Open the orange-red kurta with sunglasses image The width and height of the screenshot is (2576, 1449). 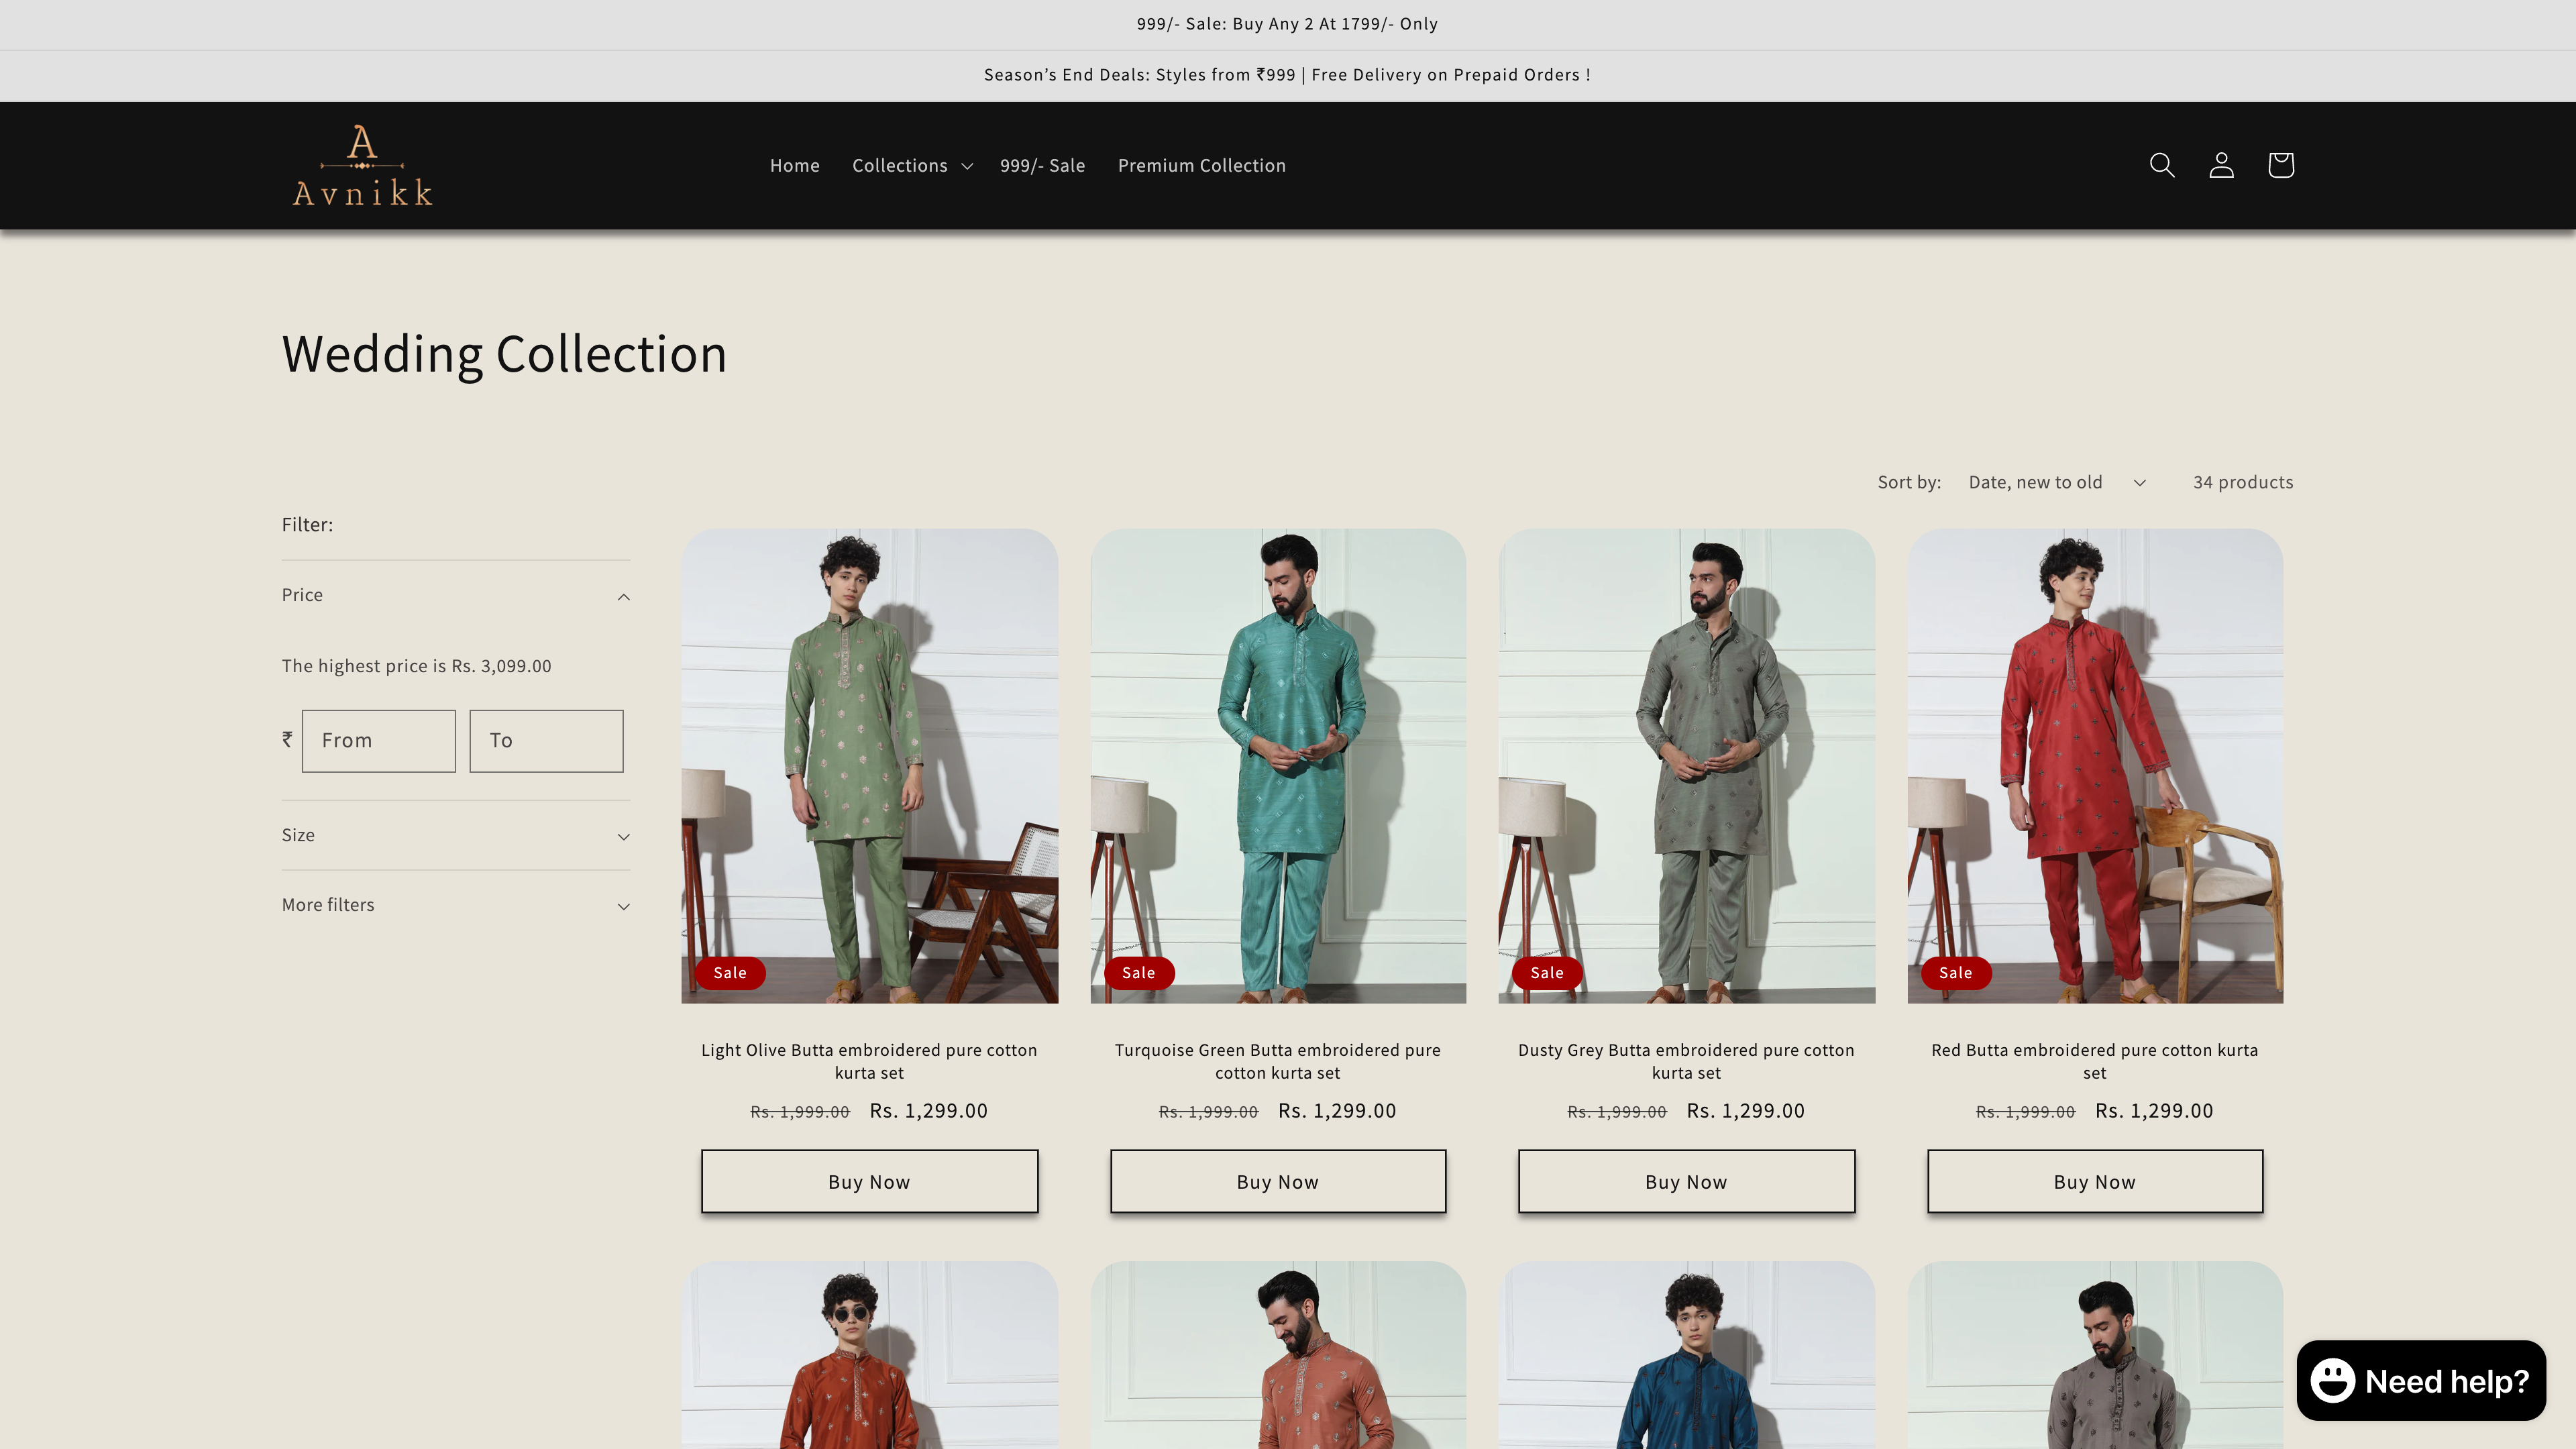869,1355
